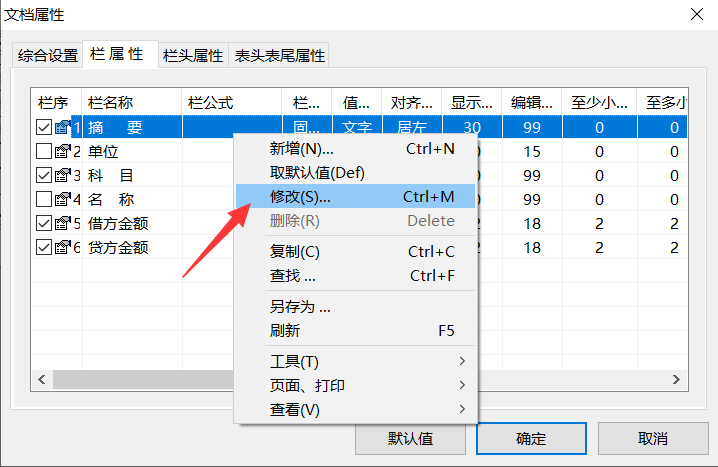Click the property icon in row 摘要
Viewport: 718px width, 467px height.
pyautogui.click(x=62, y=127)
